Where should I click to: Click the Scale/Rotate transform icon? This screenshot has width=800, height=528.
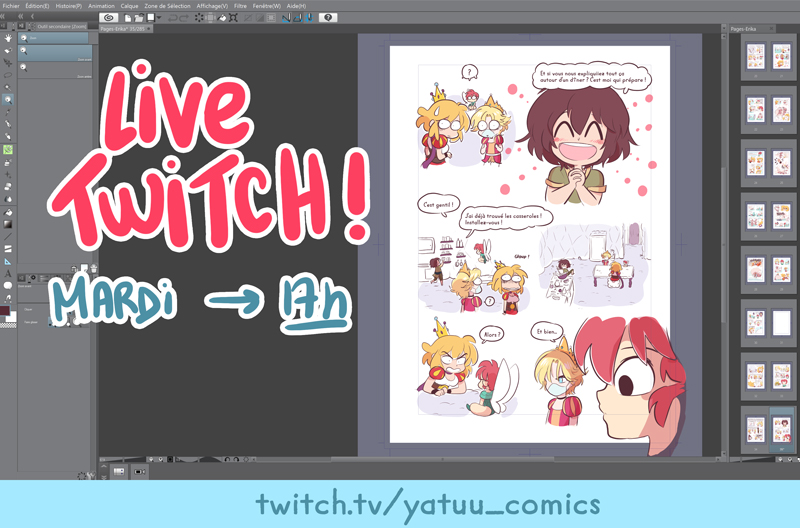[233, 18]
